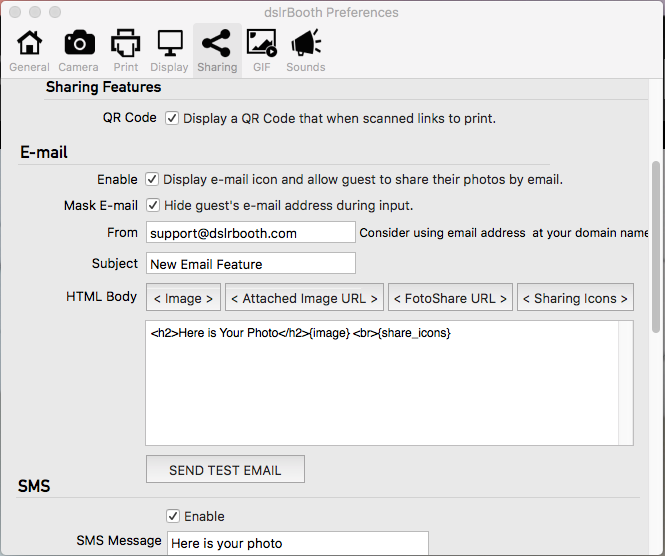The image size is (665, 556).
Task: Click the Sharing Features heading
Action: click(x=103, y=87)
